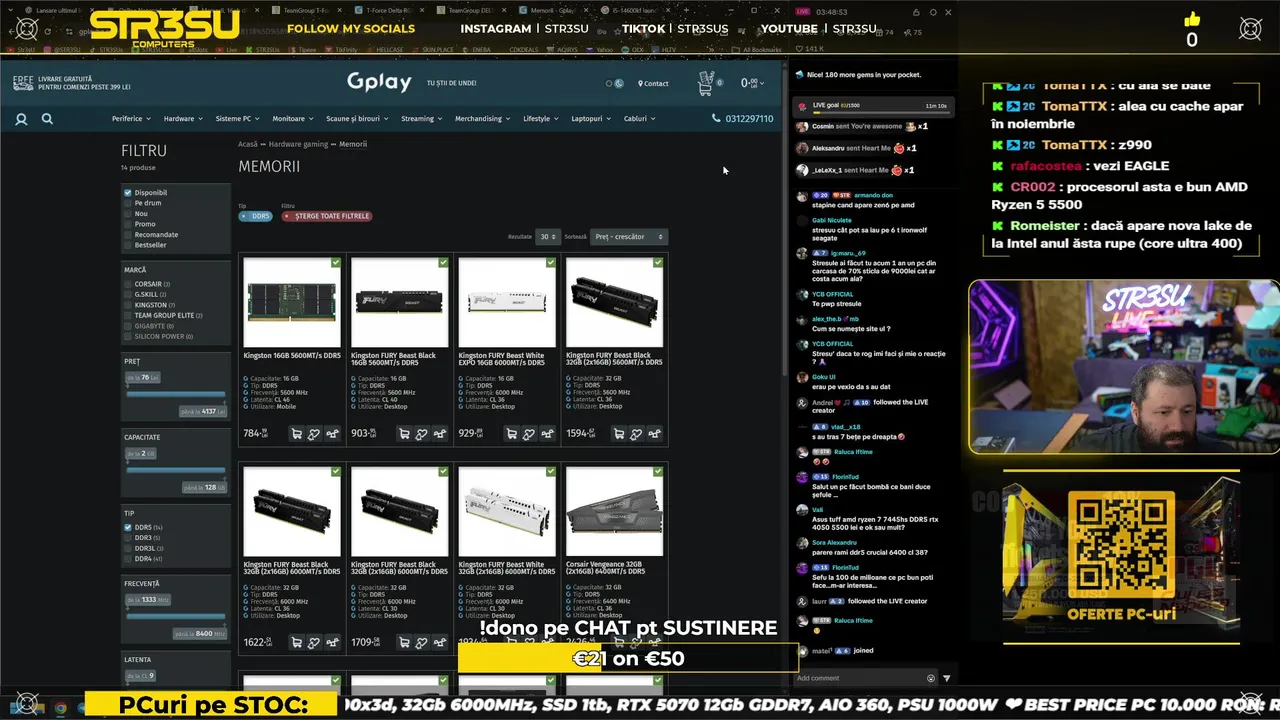1280x720 pixels.
Task: Add the 1622 lei FURY 32GB to wishlist
Action: click(314, 643)
